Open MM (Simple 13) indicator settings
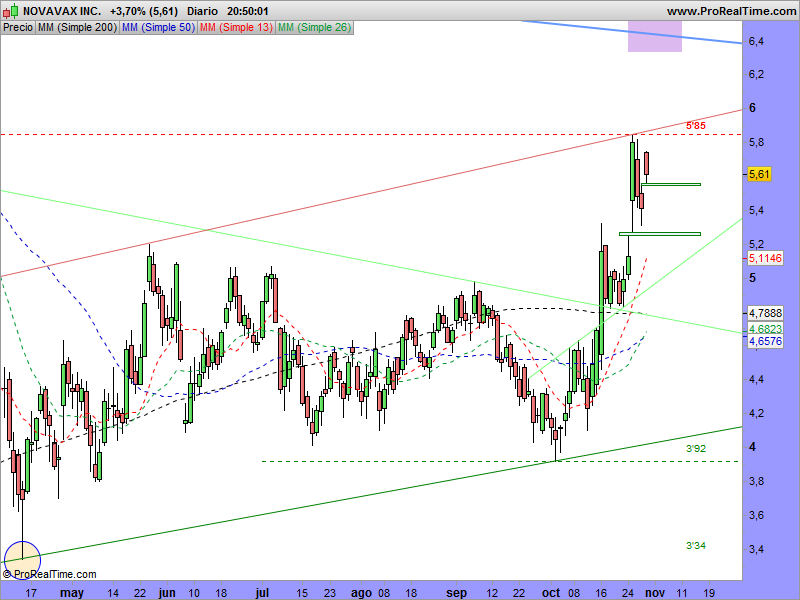 tap(236, 28)
